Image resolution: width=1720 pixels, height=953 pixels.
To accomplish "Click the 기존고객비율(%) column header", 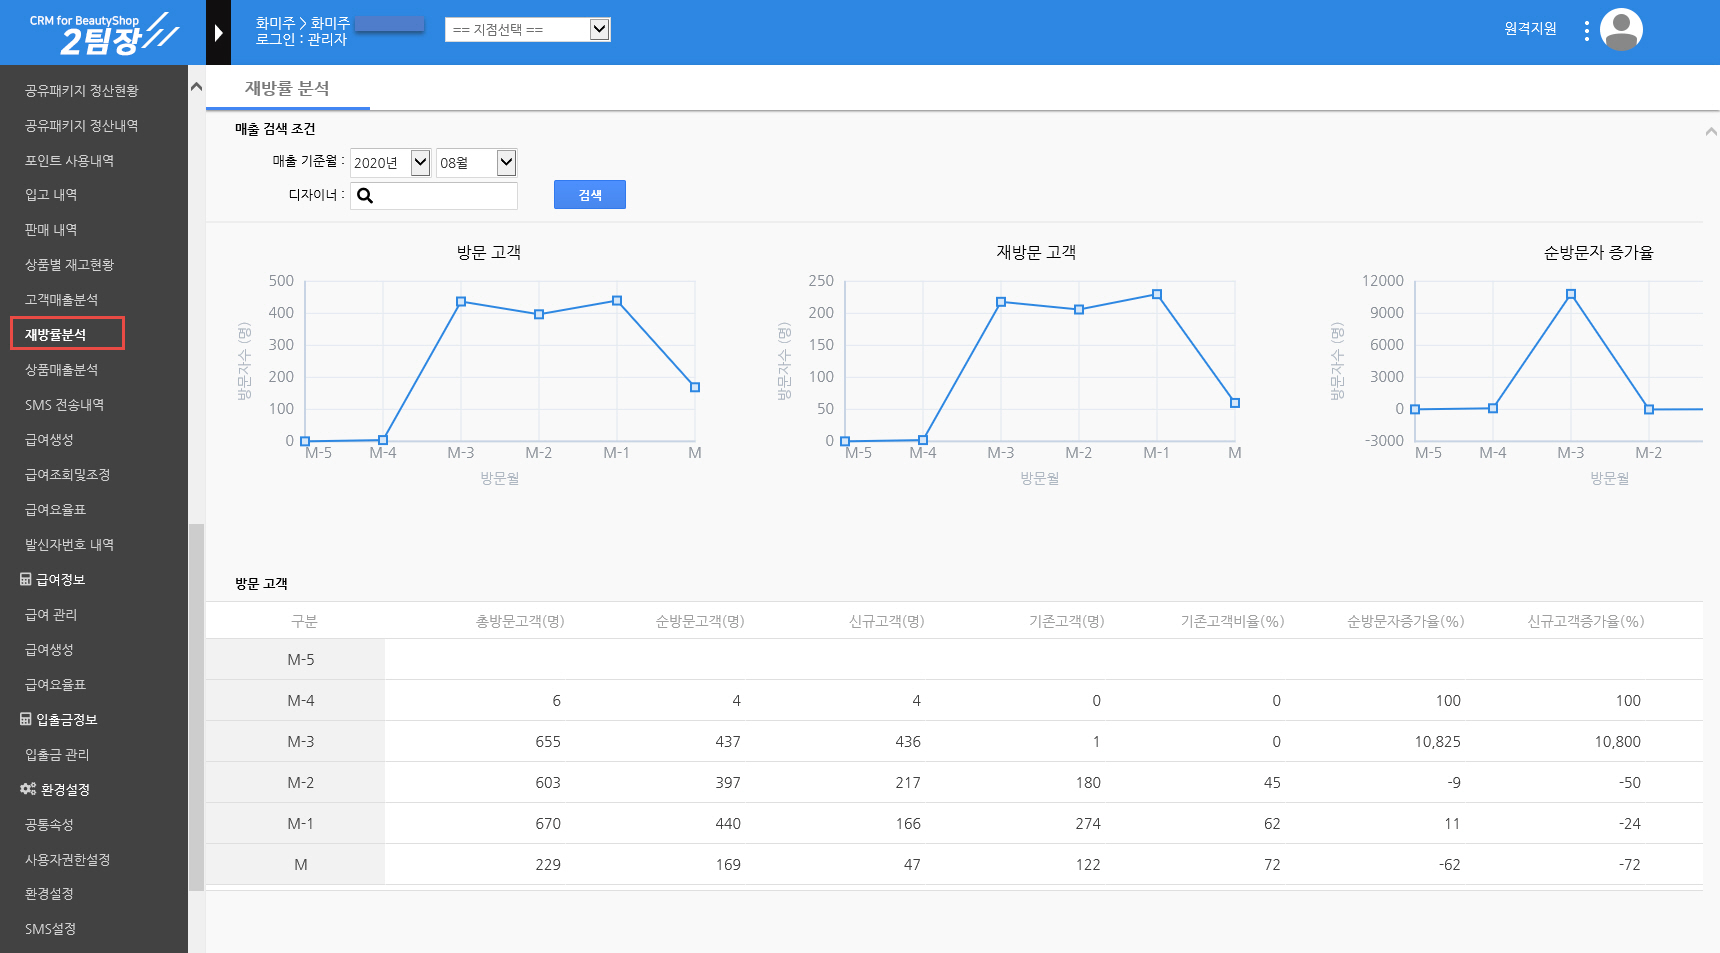I will tap(1232, 621).
